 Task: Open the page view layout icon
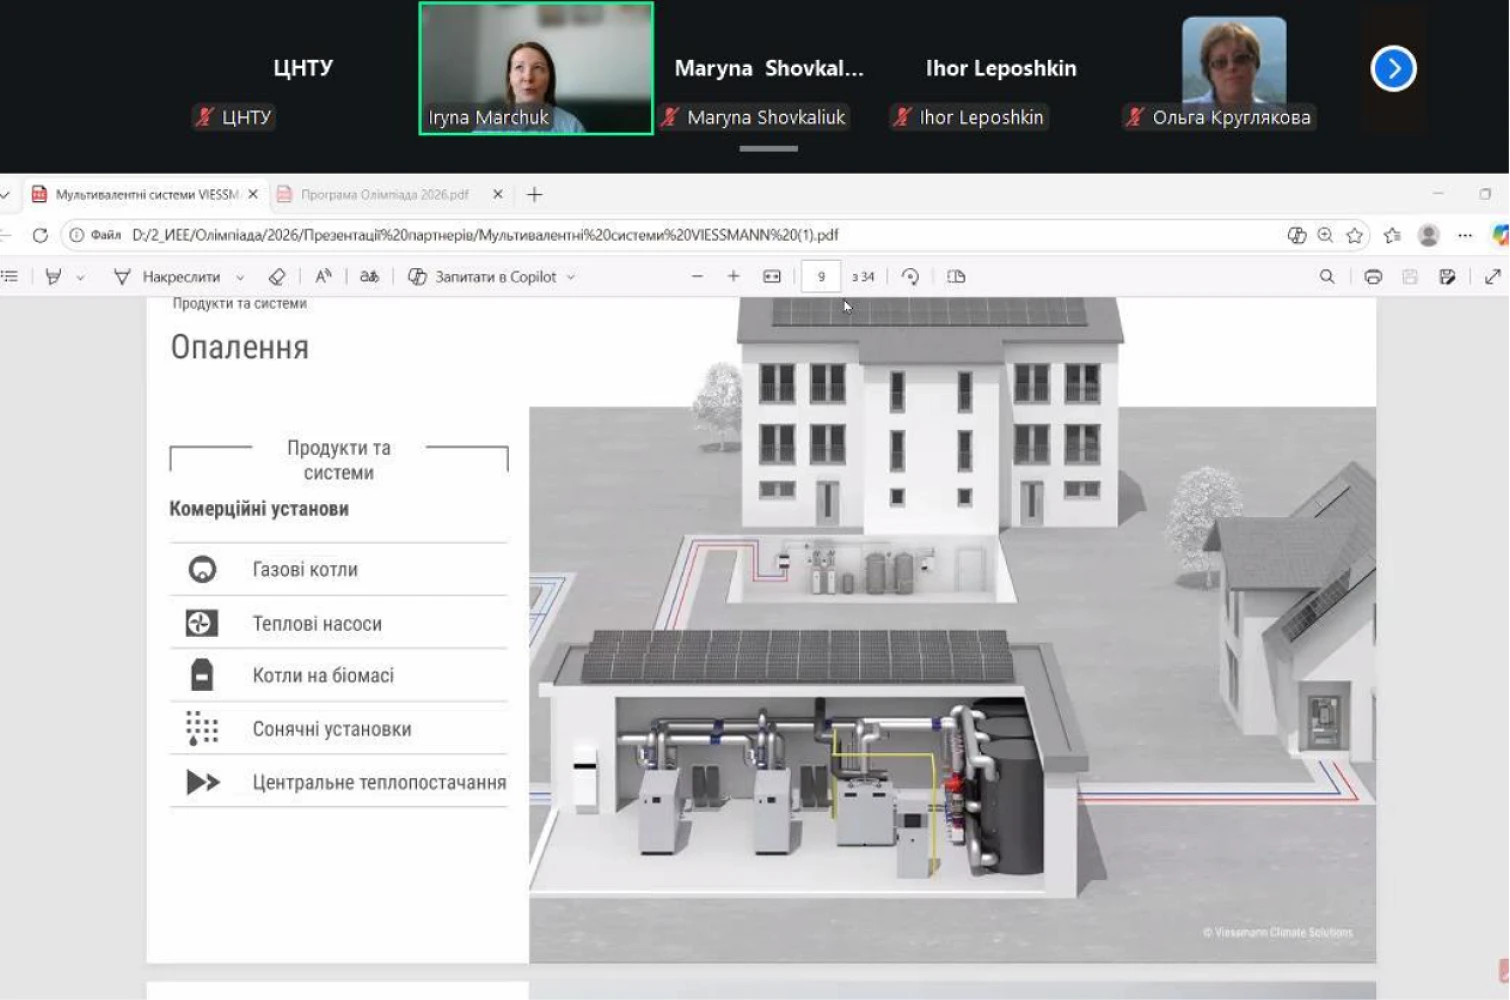coord(956,277)
